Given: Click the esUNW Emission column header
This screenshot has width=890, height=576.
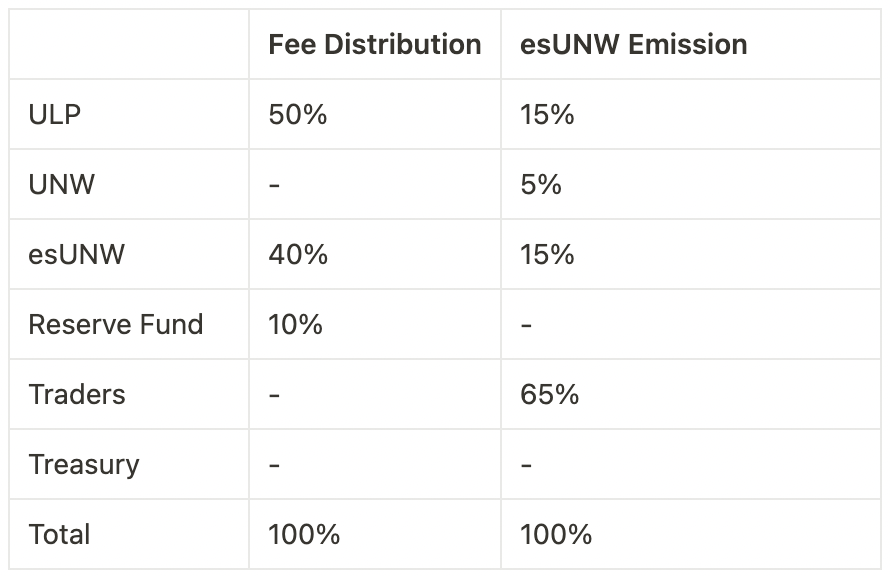Looking at the screenshot, I should click(x=633, y=45).
